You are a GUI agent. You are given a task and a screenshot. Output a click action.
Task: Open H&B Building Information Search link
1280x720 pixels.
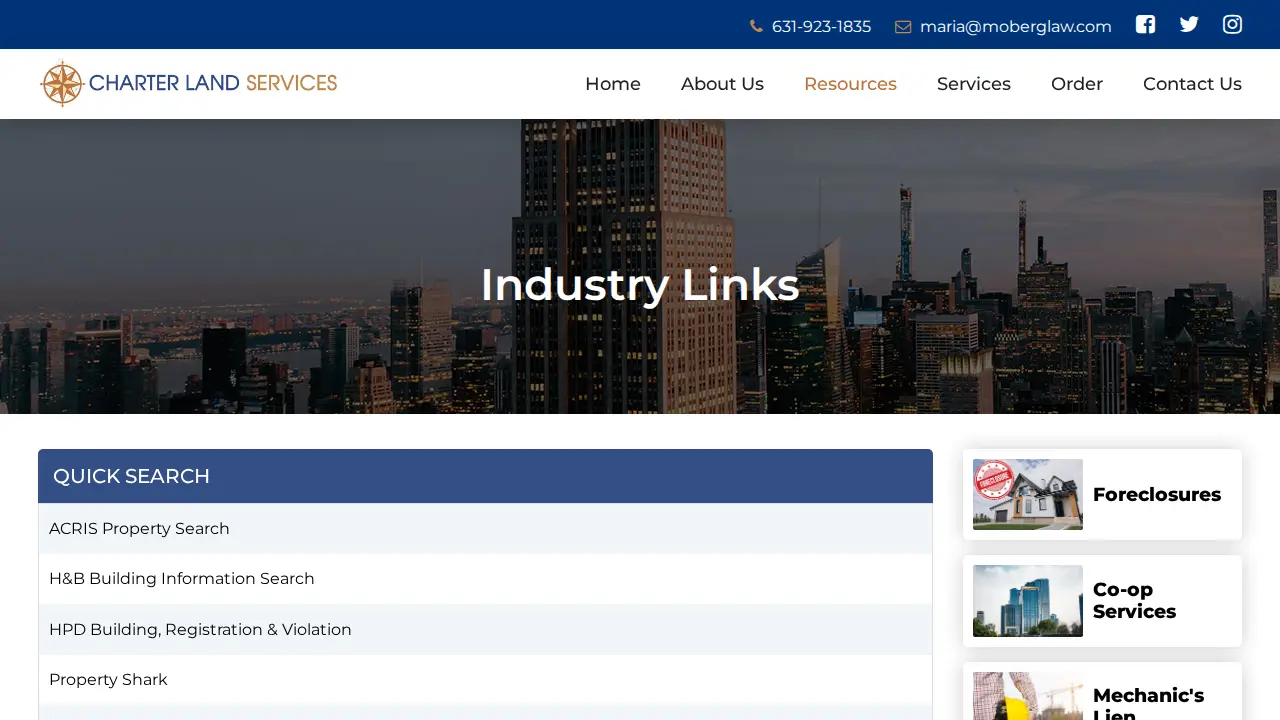[x=182, y=578]
